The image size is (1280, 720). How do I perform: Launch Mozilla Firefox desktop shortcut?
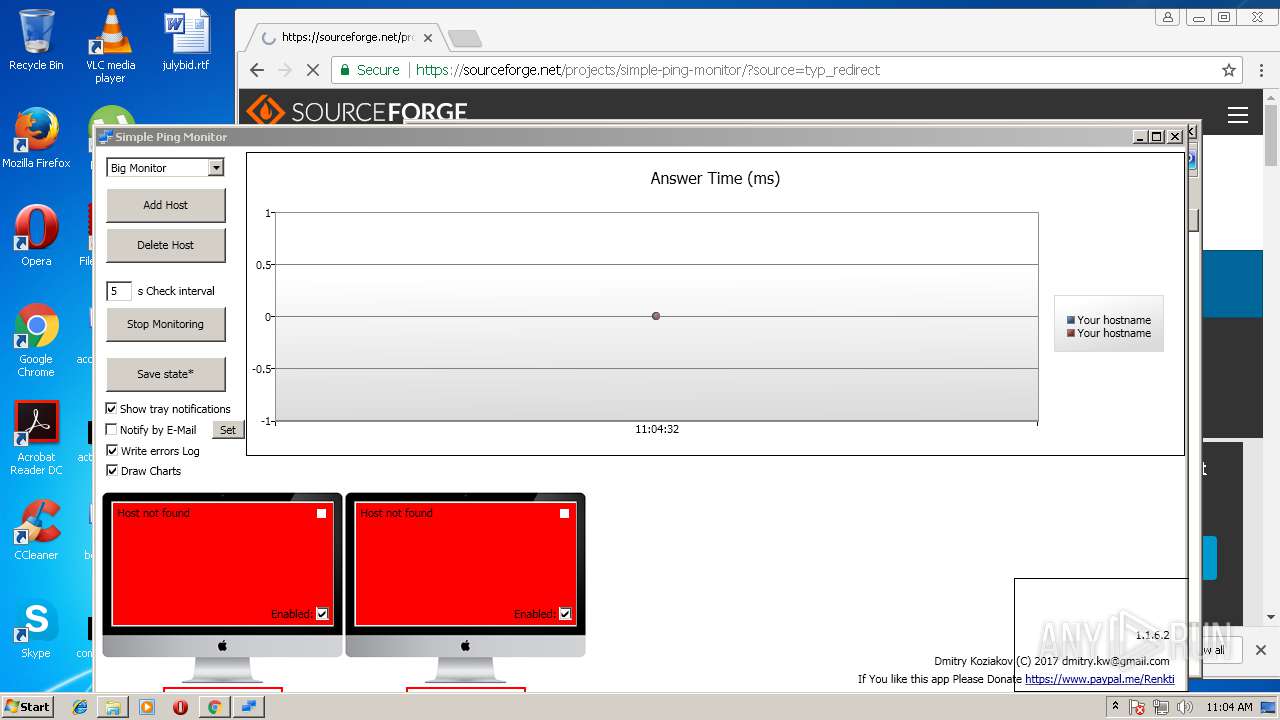pyautogui.click(x=36, y=138)
